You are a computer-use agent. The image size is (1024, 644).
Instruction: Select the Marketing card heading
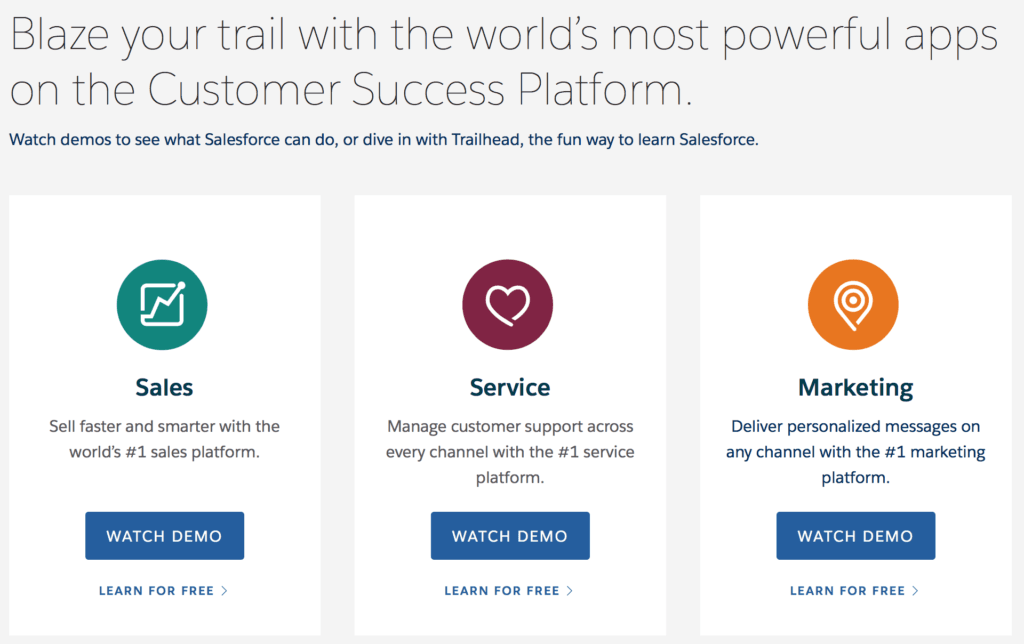point(855,388)
